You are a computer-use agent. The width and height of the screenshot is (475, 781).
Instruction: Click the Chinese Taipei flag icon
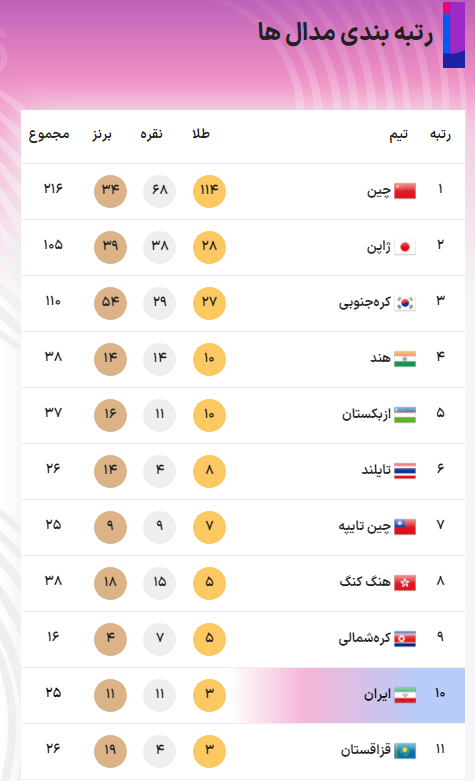(405, 527)
